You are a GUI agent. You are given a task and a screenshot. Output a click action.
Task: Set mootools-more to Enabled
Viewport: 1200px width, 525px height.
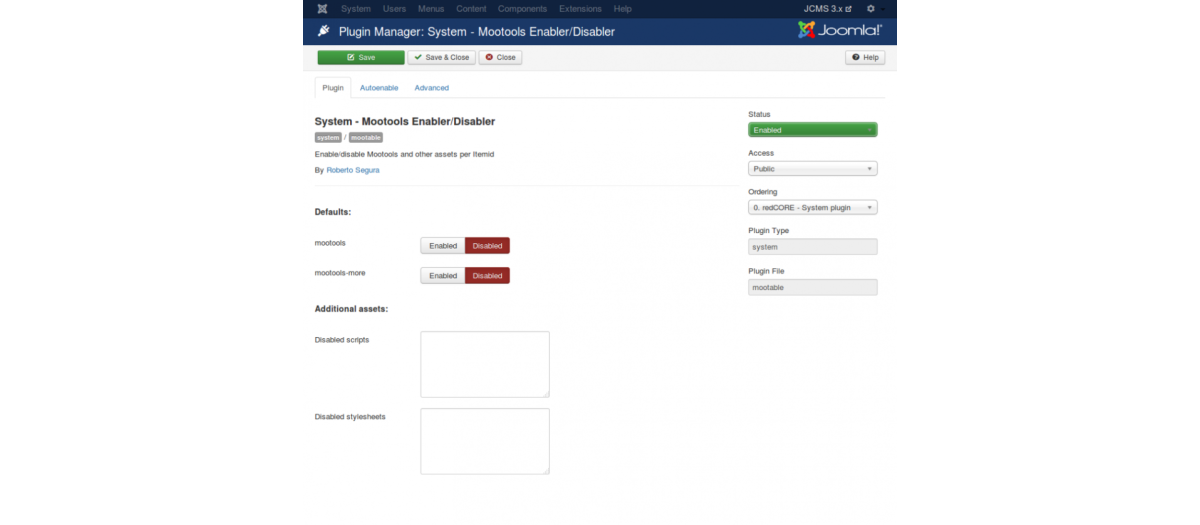(443, 276)
